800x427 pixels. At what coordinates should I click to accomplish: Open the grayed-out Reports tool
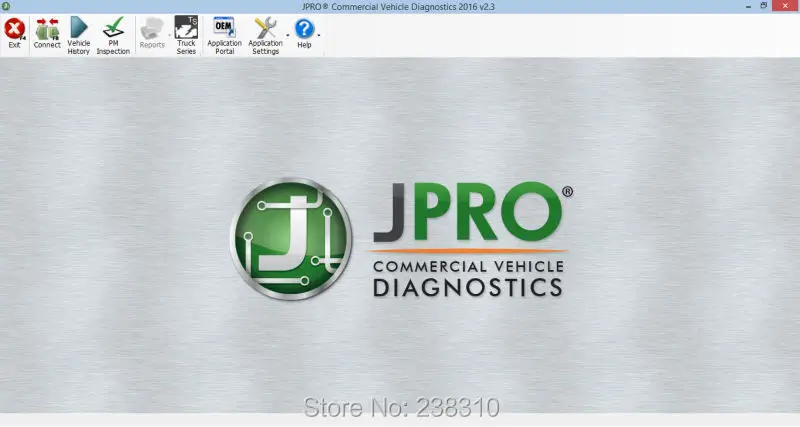[x=152, y=33]
